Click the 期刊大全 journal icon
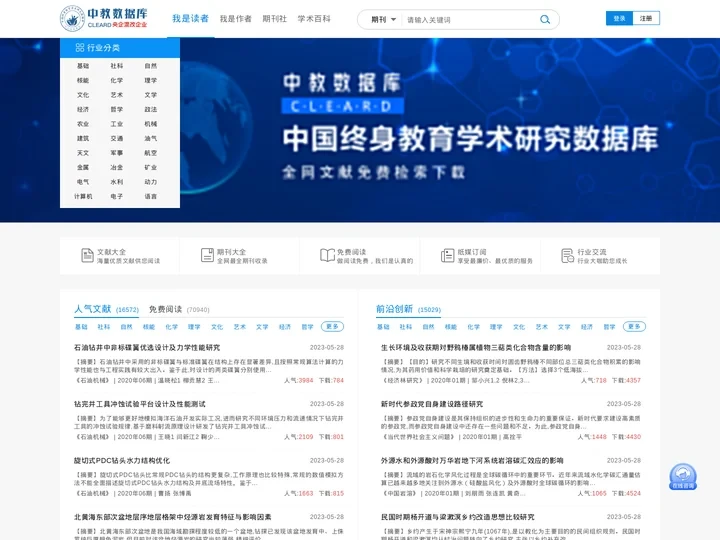This screenshot has height=540, width=720. [x=208, y=255]
